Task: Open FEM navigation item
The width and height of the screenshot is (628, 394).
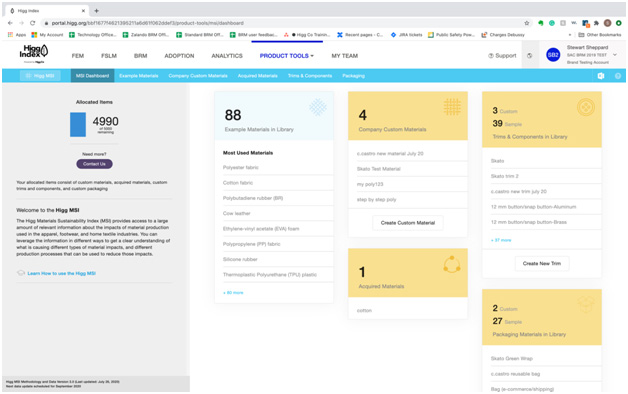Action: pos(78,56)
